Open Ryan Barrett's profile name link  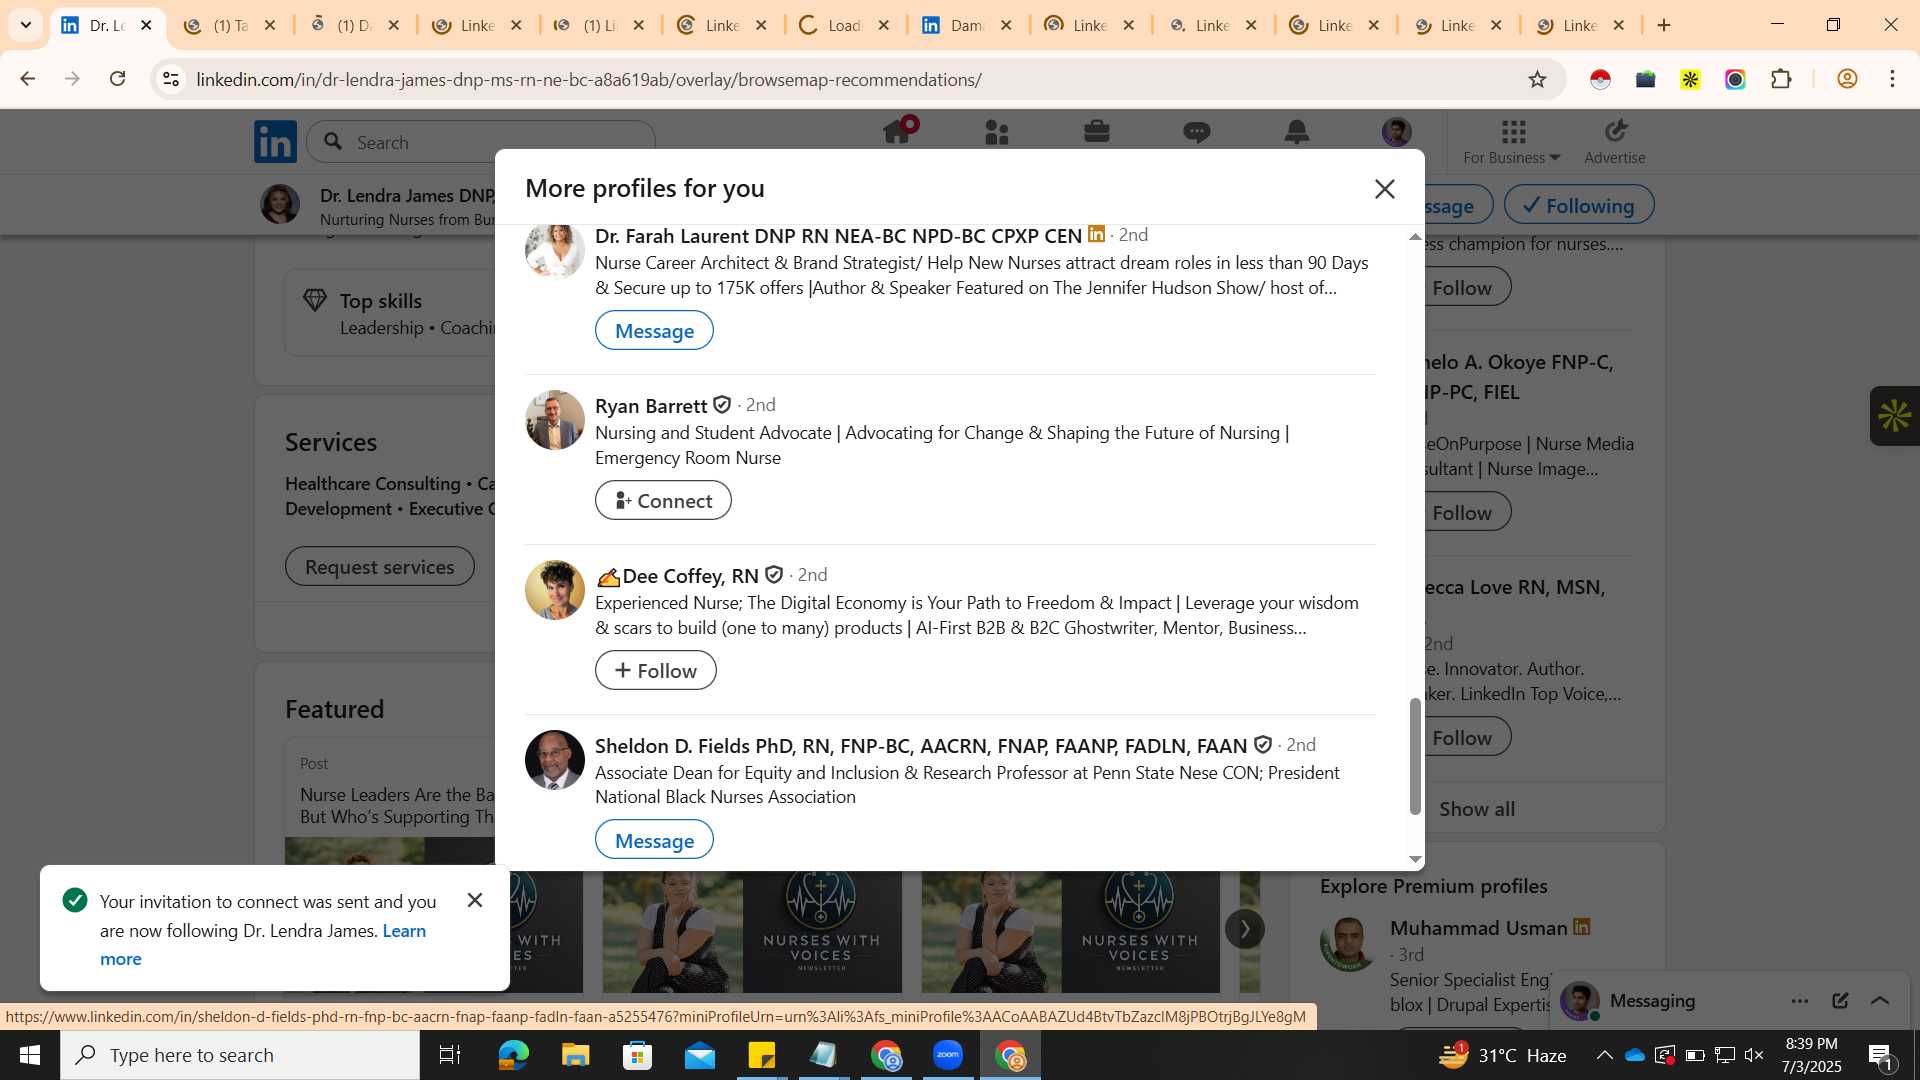[x=651, y=405]
